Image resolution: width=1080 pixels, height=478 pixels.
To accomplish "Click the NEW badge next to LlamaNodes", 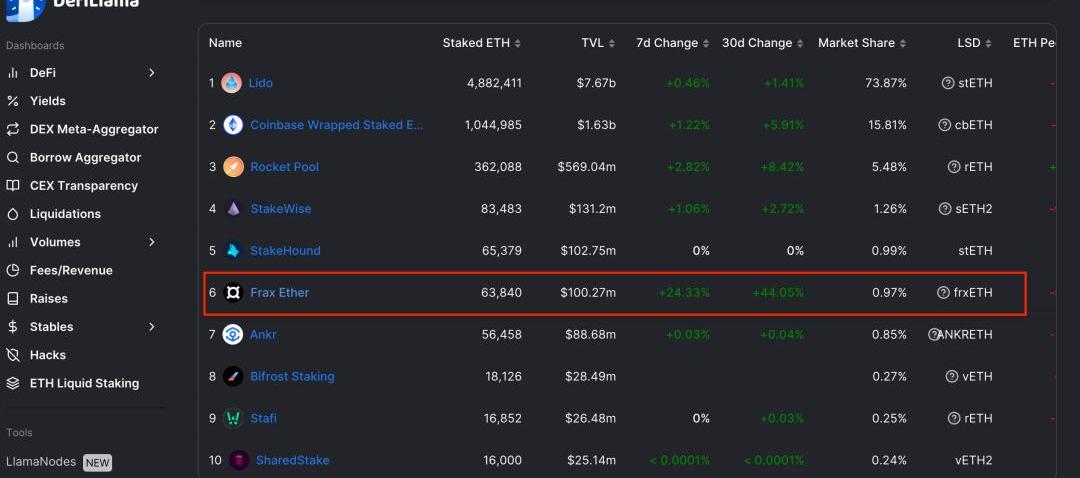I will (97, 463).
